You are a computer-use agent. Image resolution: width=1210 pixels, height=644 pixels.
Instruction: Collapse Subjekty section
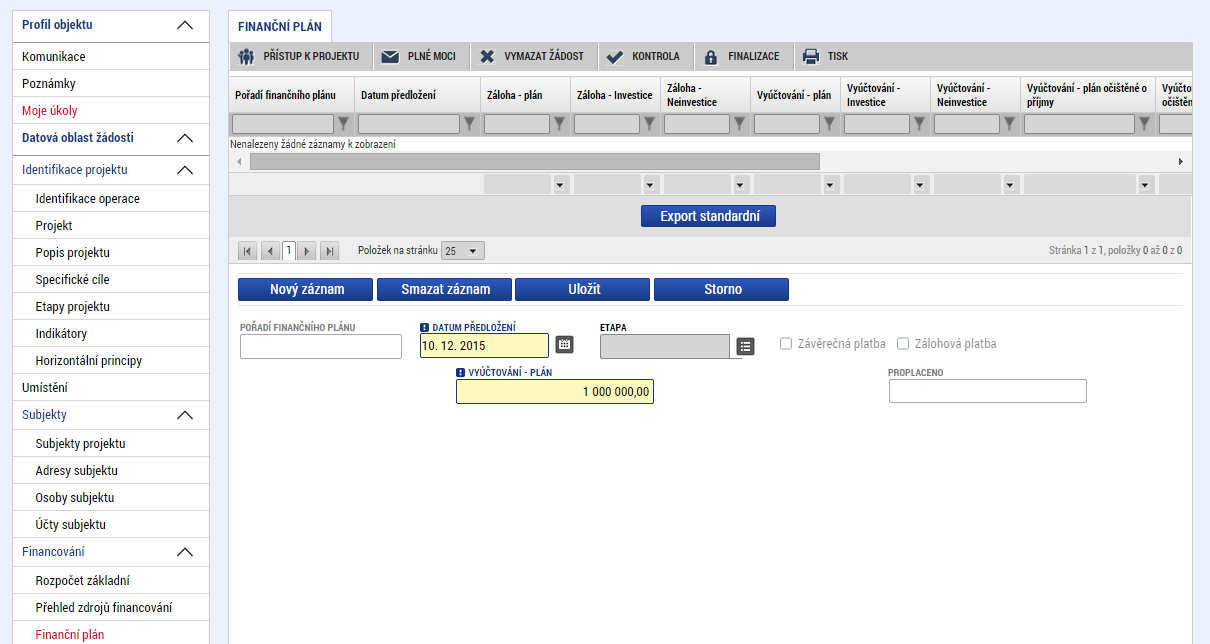185,415
